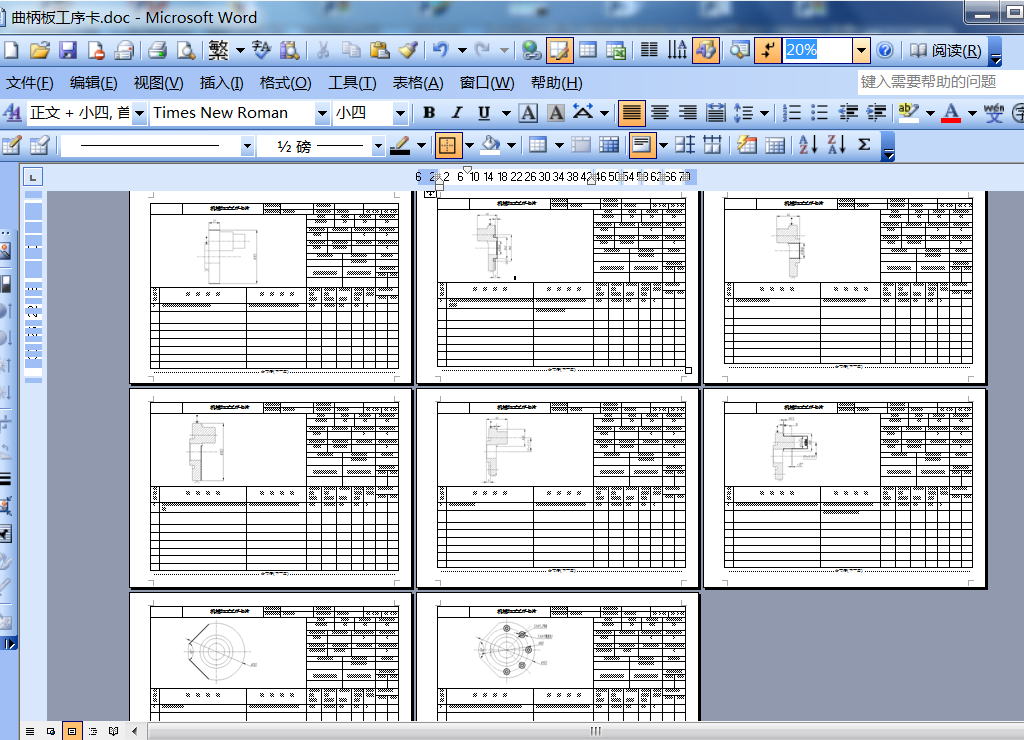Open the font name dropdown
1024x740 pixels.
322,113
